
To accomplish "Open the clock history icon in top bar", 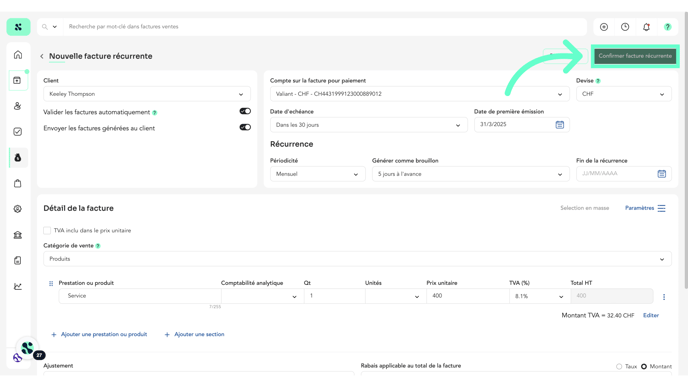I will 625,27.
